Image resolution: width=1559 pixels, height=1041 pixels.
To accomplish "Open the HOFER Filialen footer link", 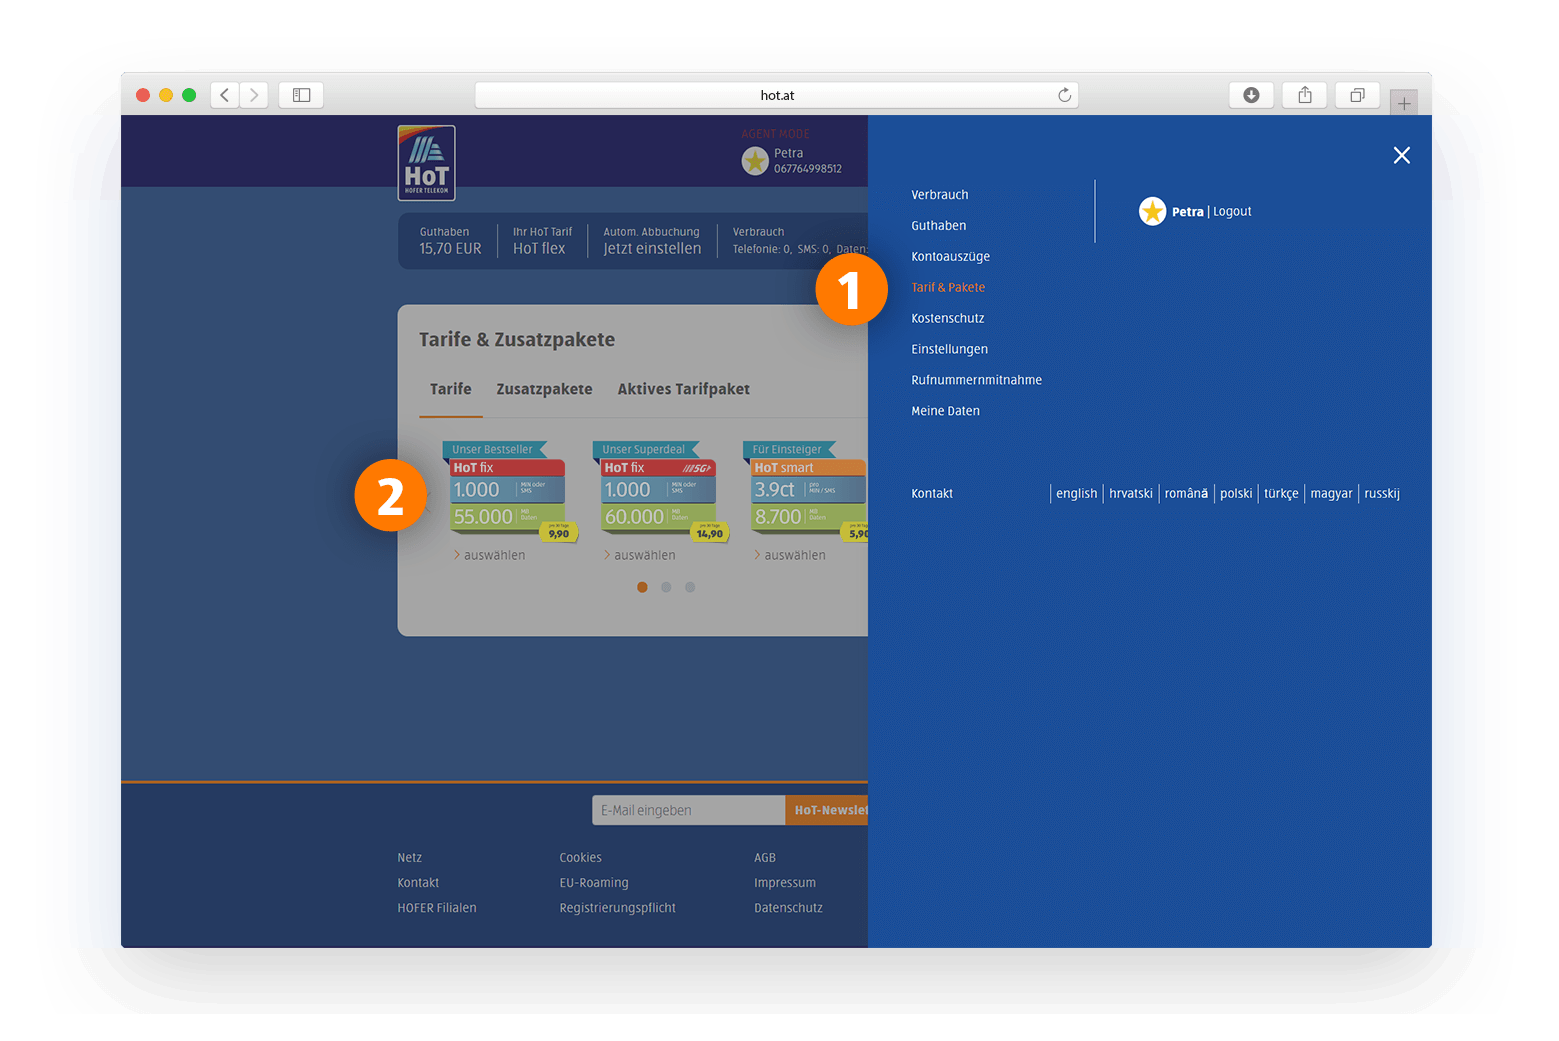I will pos(437,908).
